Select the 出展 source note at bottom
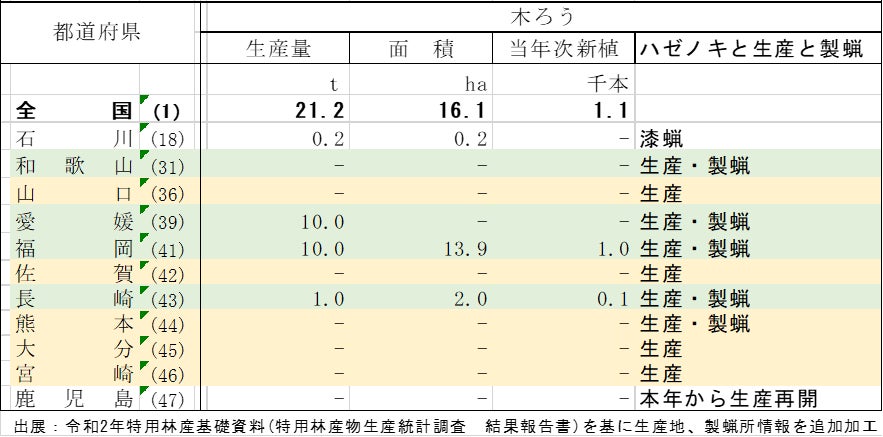883x437 pixels. (x=440, y=426)
